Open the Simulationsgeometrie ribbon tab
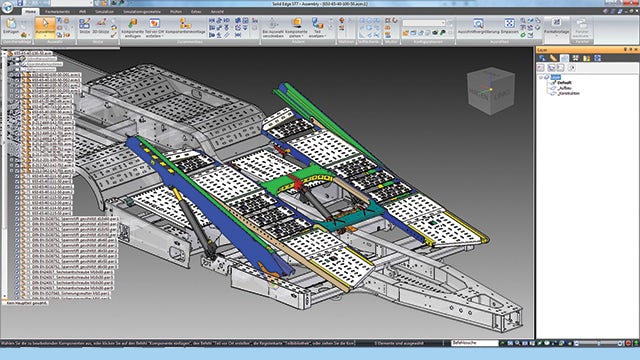This screenshot has width=640, height=360. pos(142,12)
